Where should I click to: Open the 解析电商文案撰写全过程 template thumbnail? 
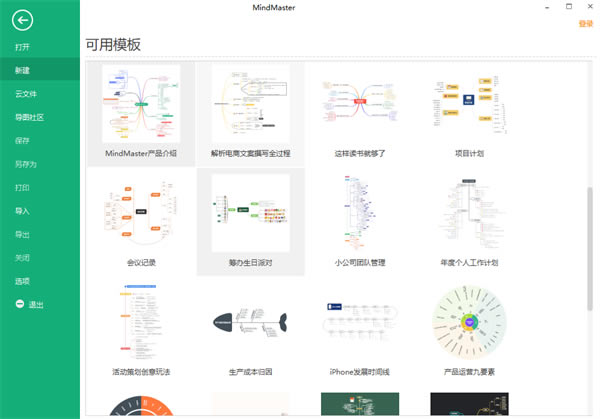pos(250,104)
